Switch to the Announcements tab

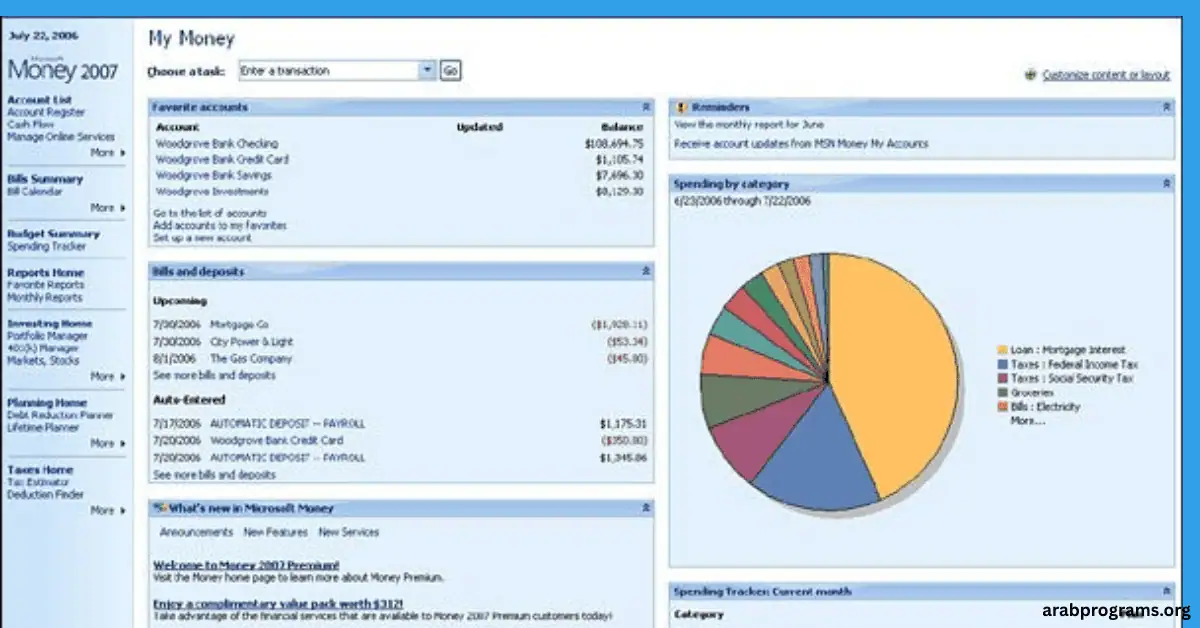196,532
